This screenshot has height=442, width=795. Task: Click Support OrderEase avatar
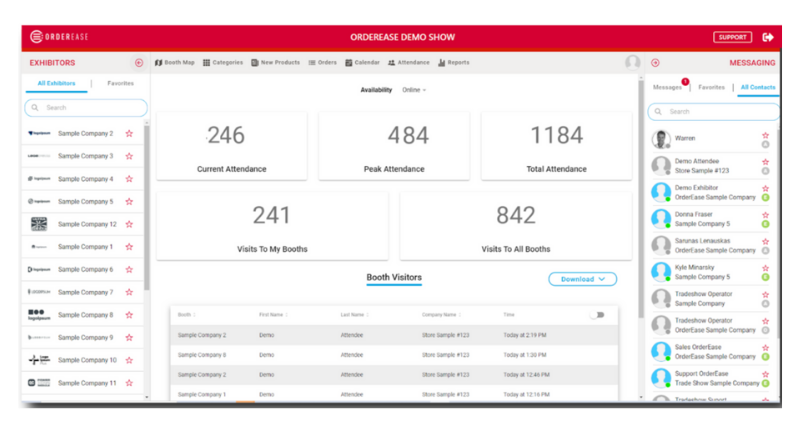[661, 378]
